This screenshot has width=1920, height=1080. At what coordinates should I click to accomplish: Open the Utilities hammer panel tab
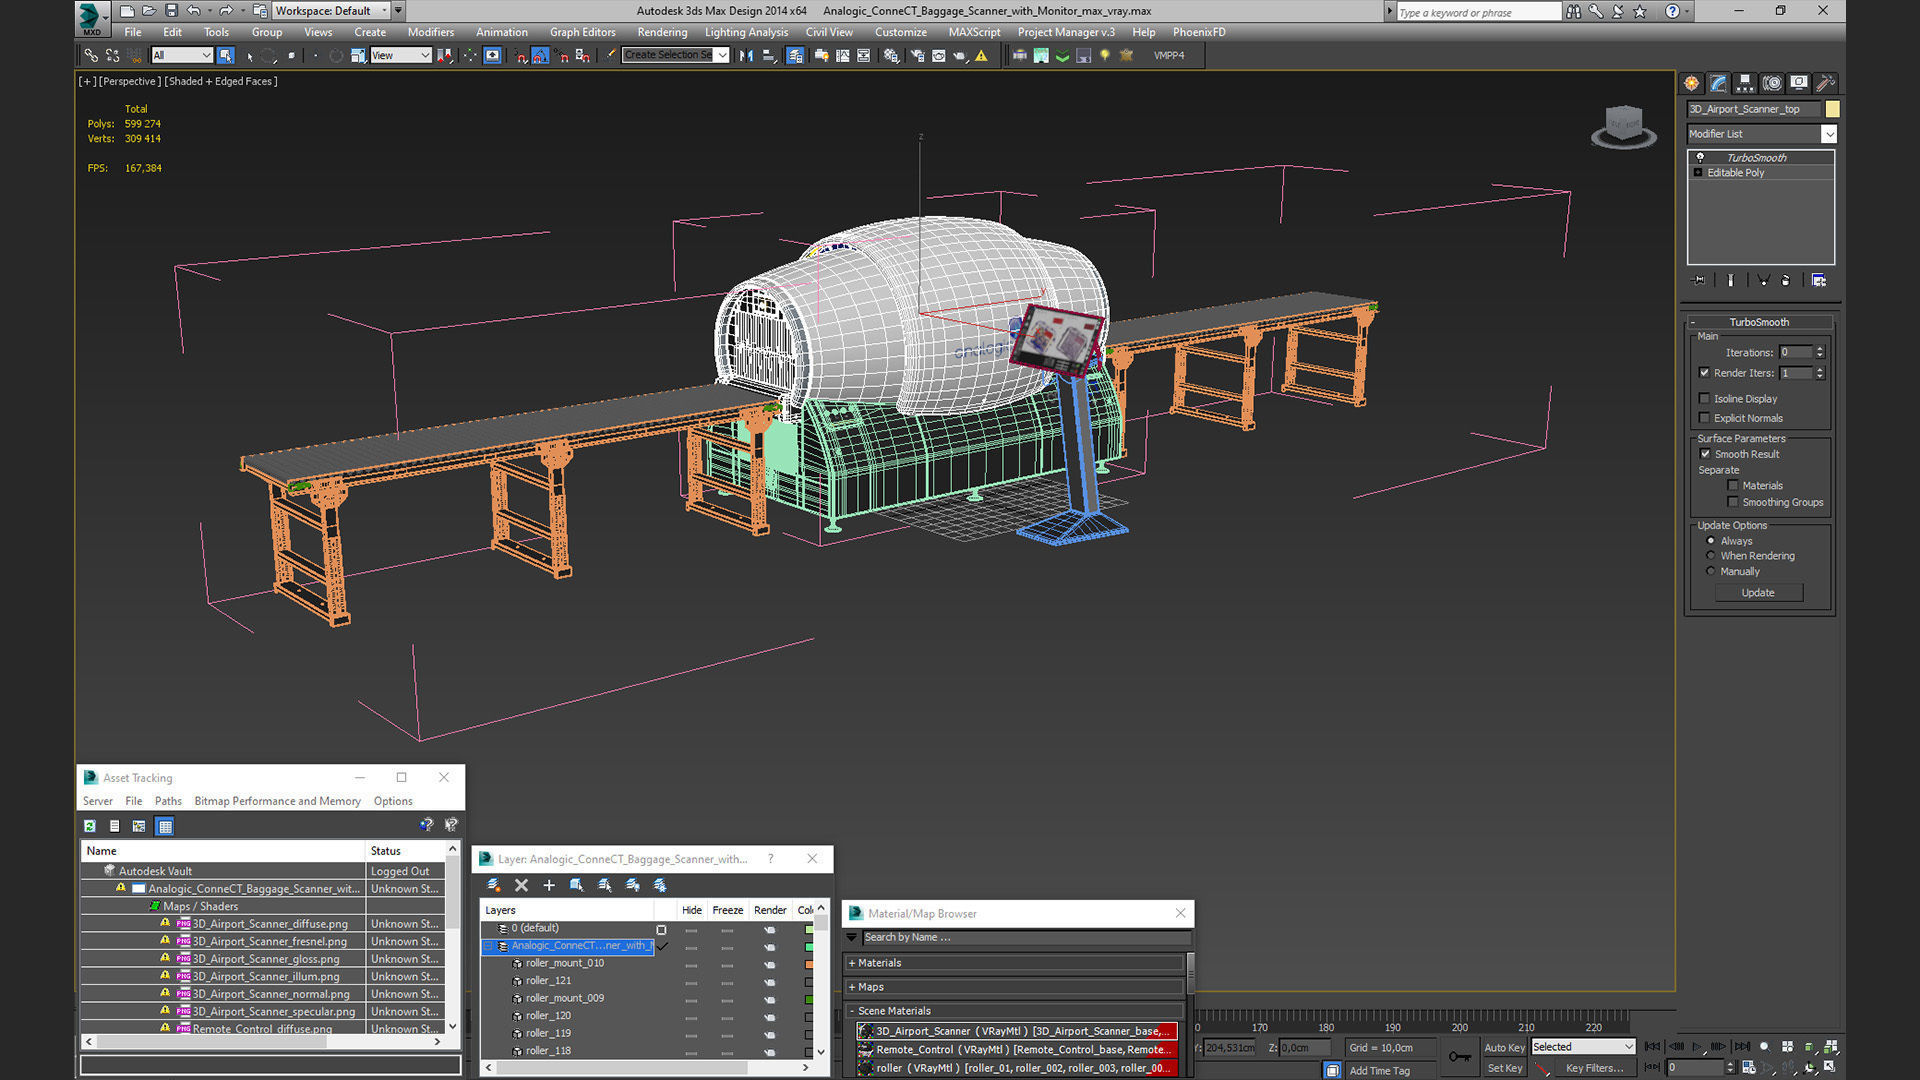pyautogui.click(x=1825, y=83)
